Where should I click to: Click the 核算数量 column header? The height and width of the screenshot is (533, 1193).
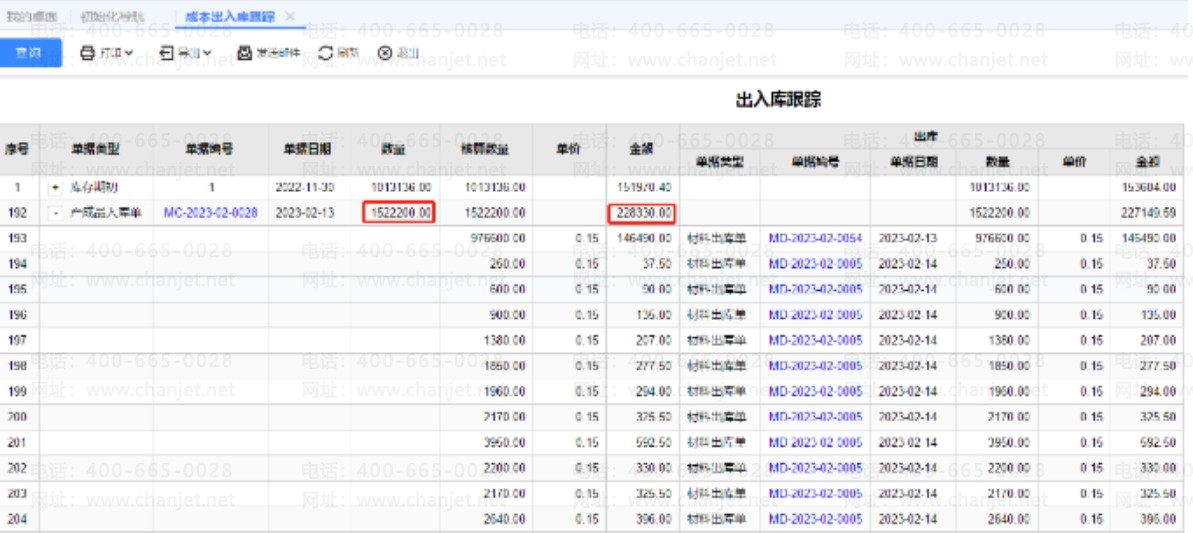485,149
